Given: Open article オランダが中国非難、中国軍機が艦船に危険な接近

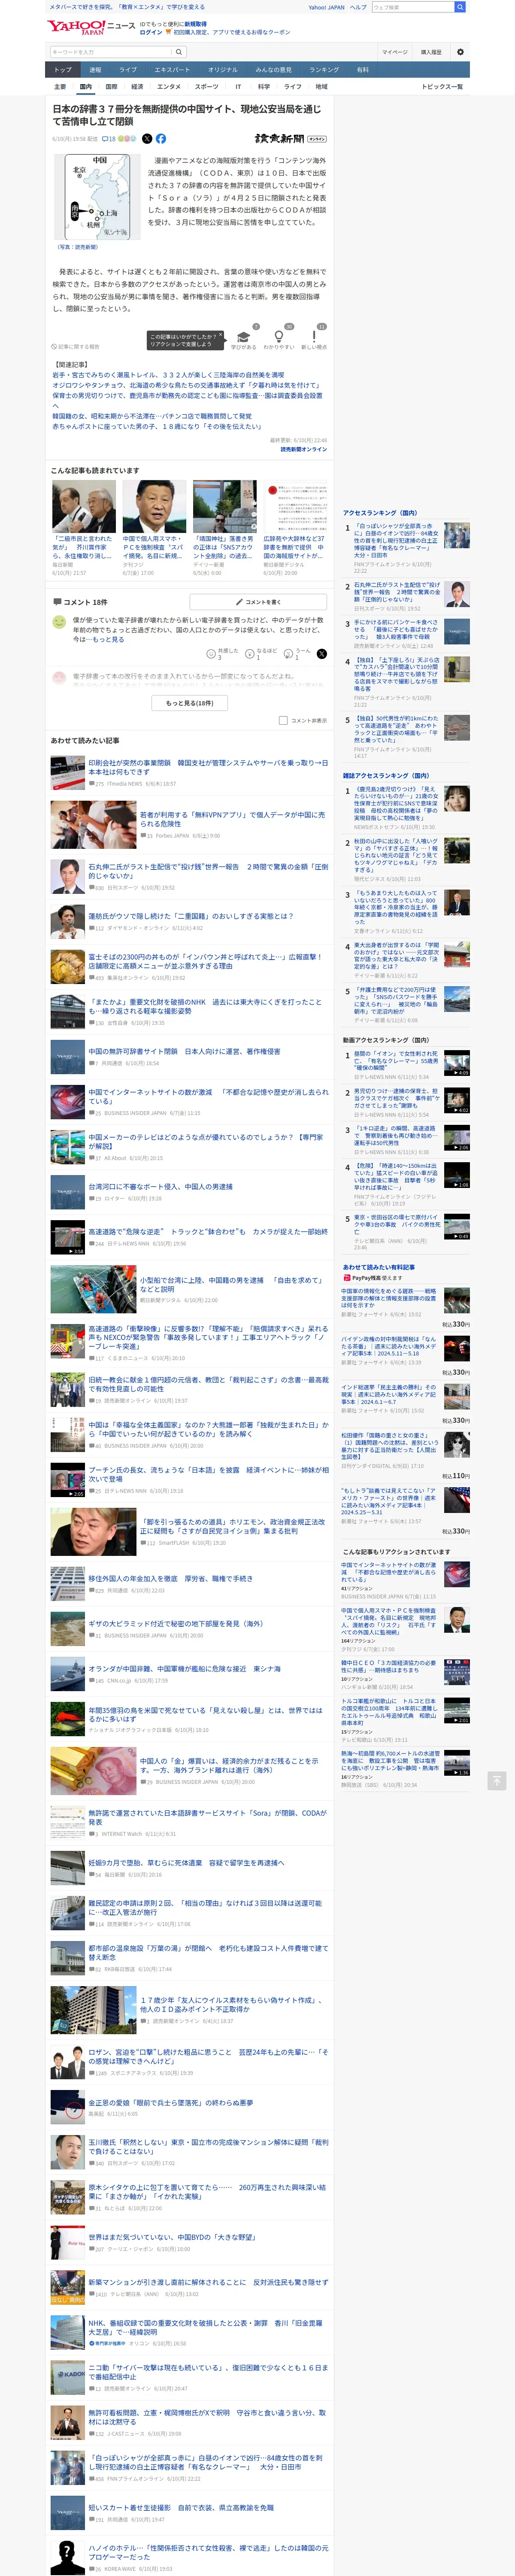Looking at the screenshot, I should click(x=184, y=1668).
